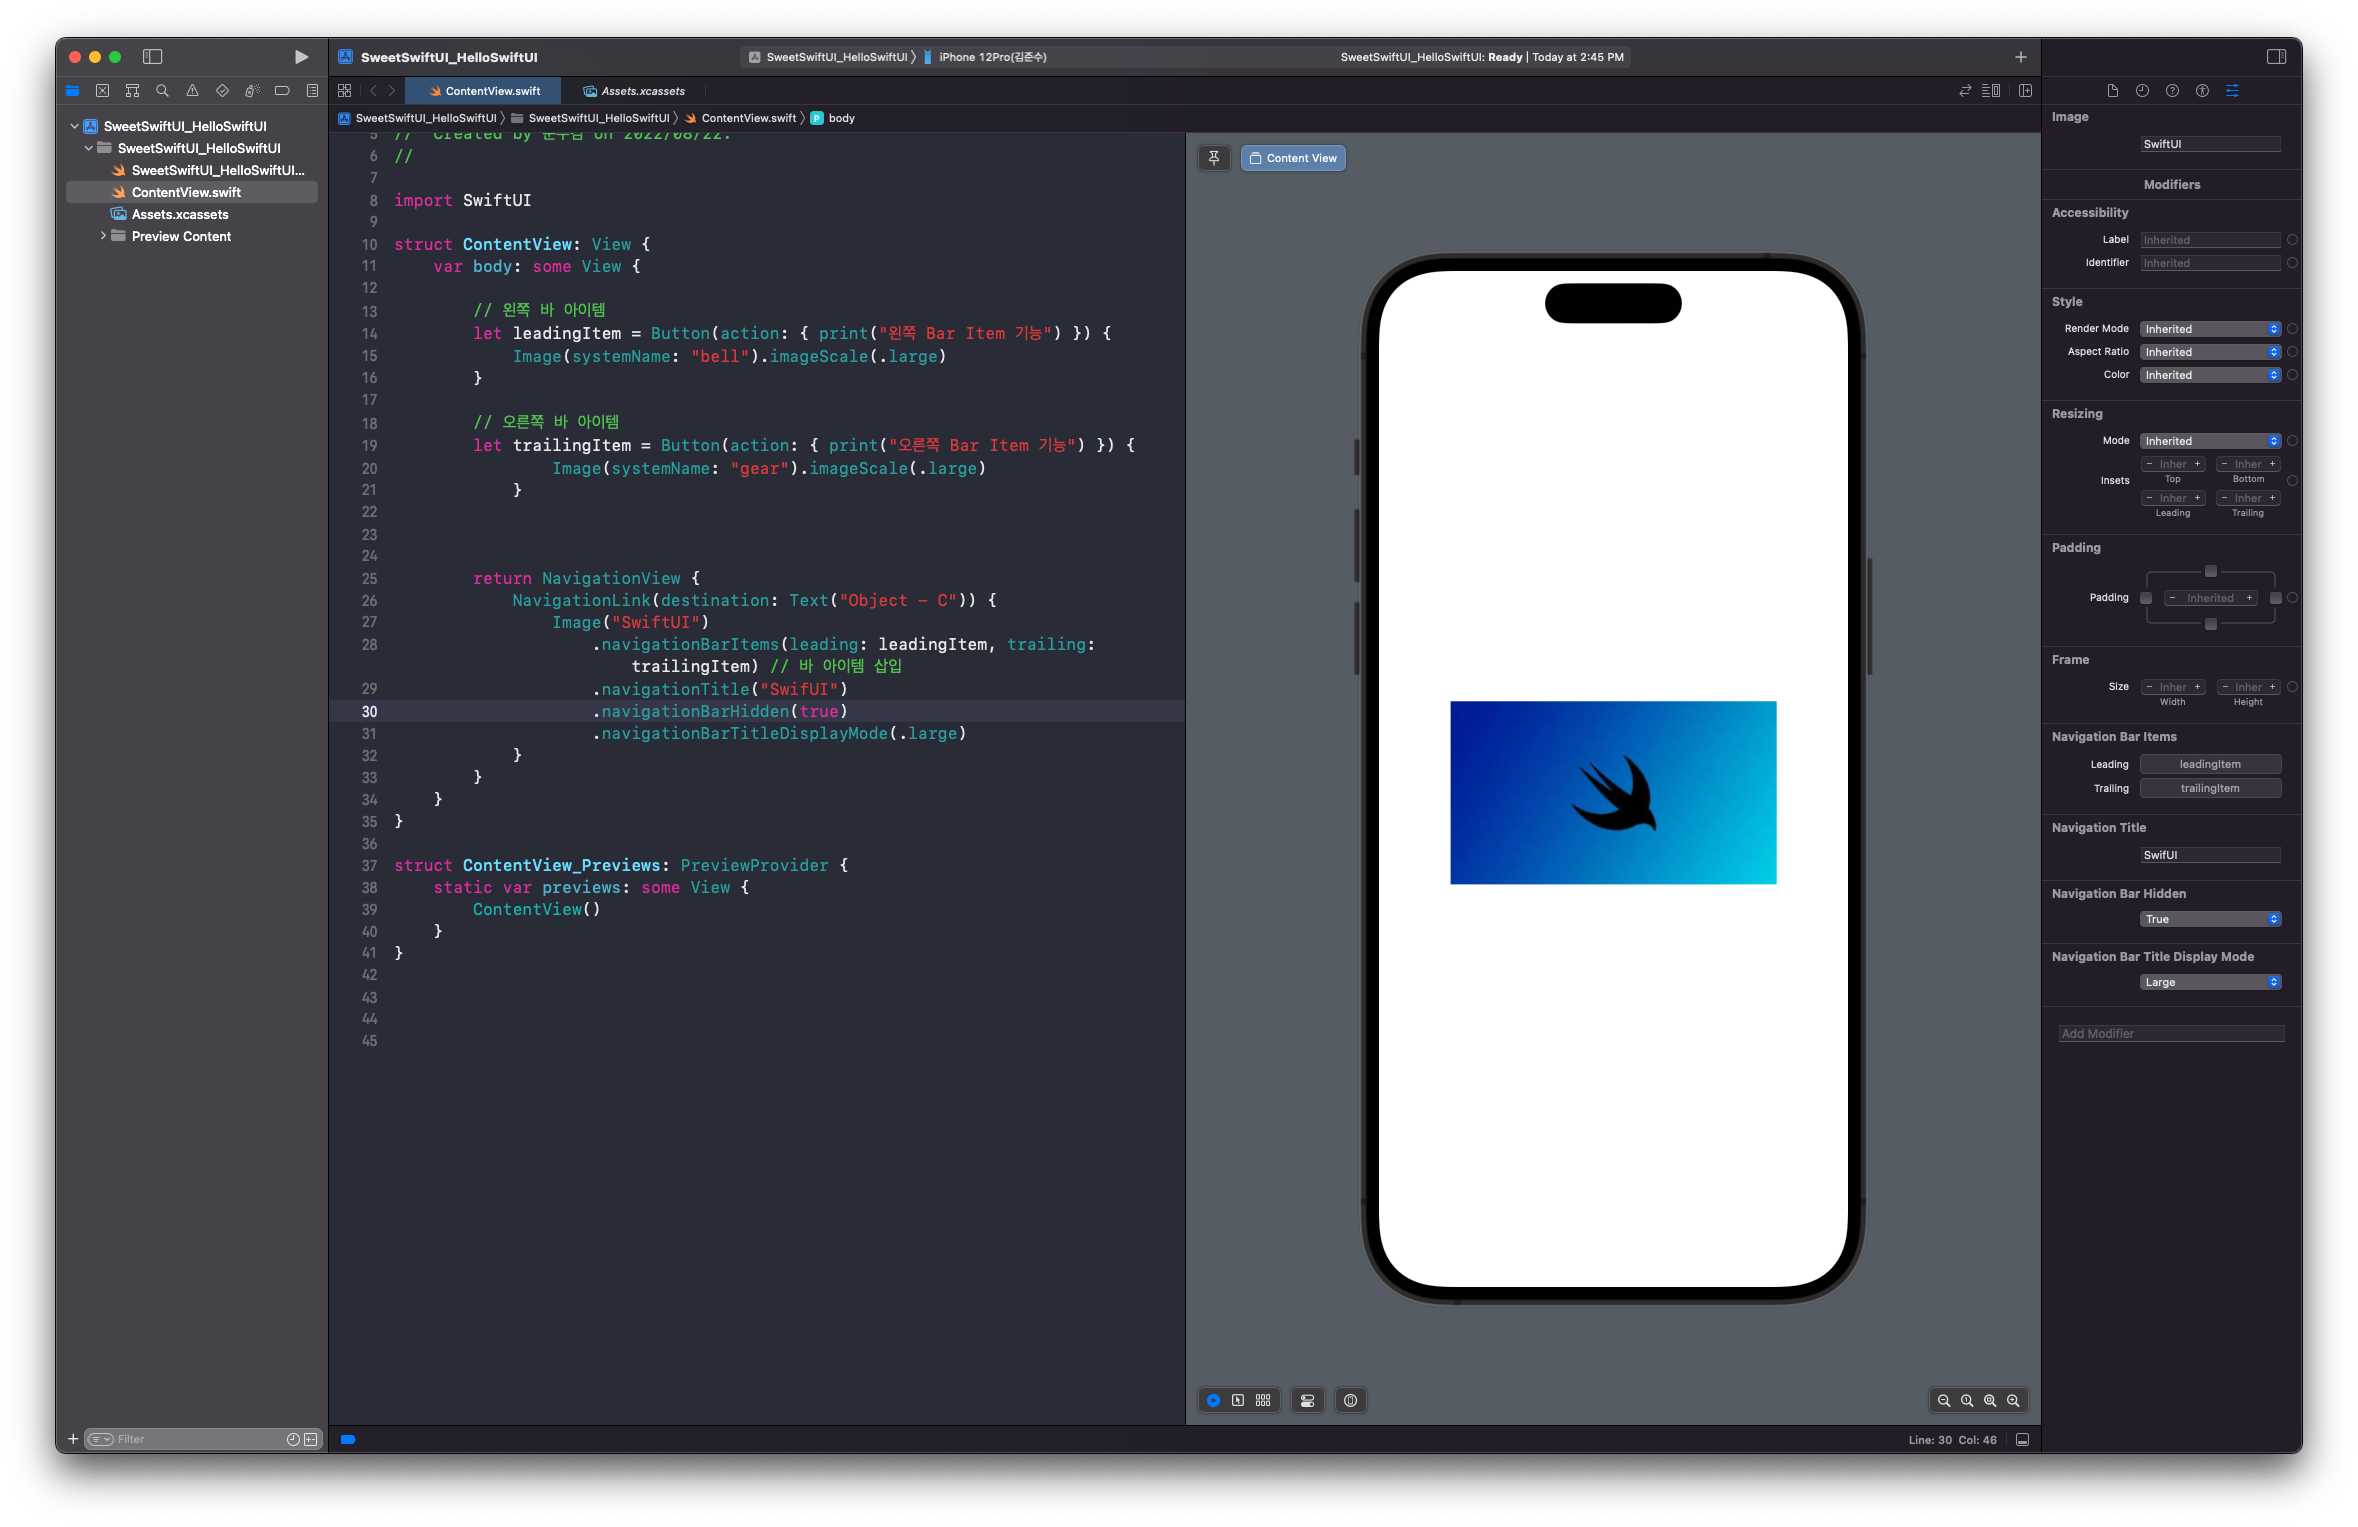Zoom in on the canvas preview

2012,1400
